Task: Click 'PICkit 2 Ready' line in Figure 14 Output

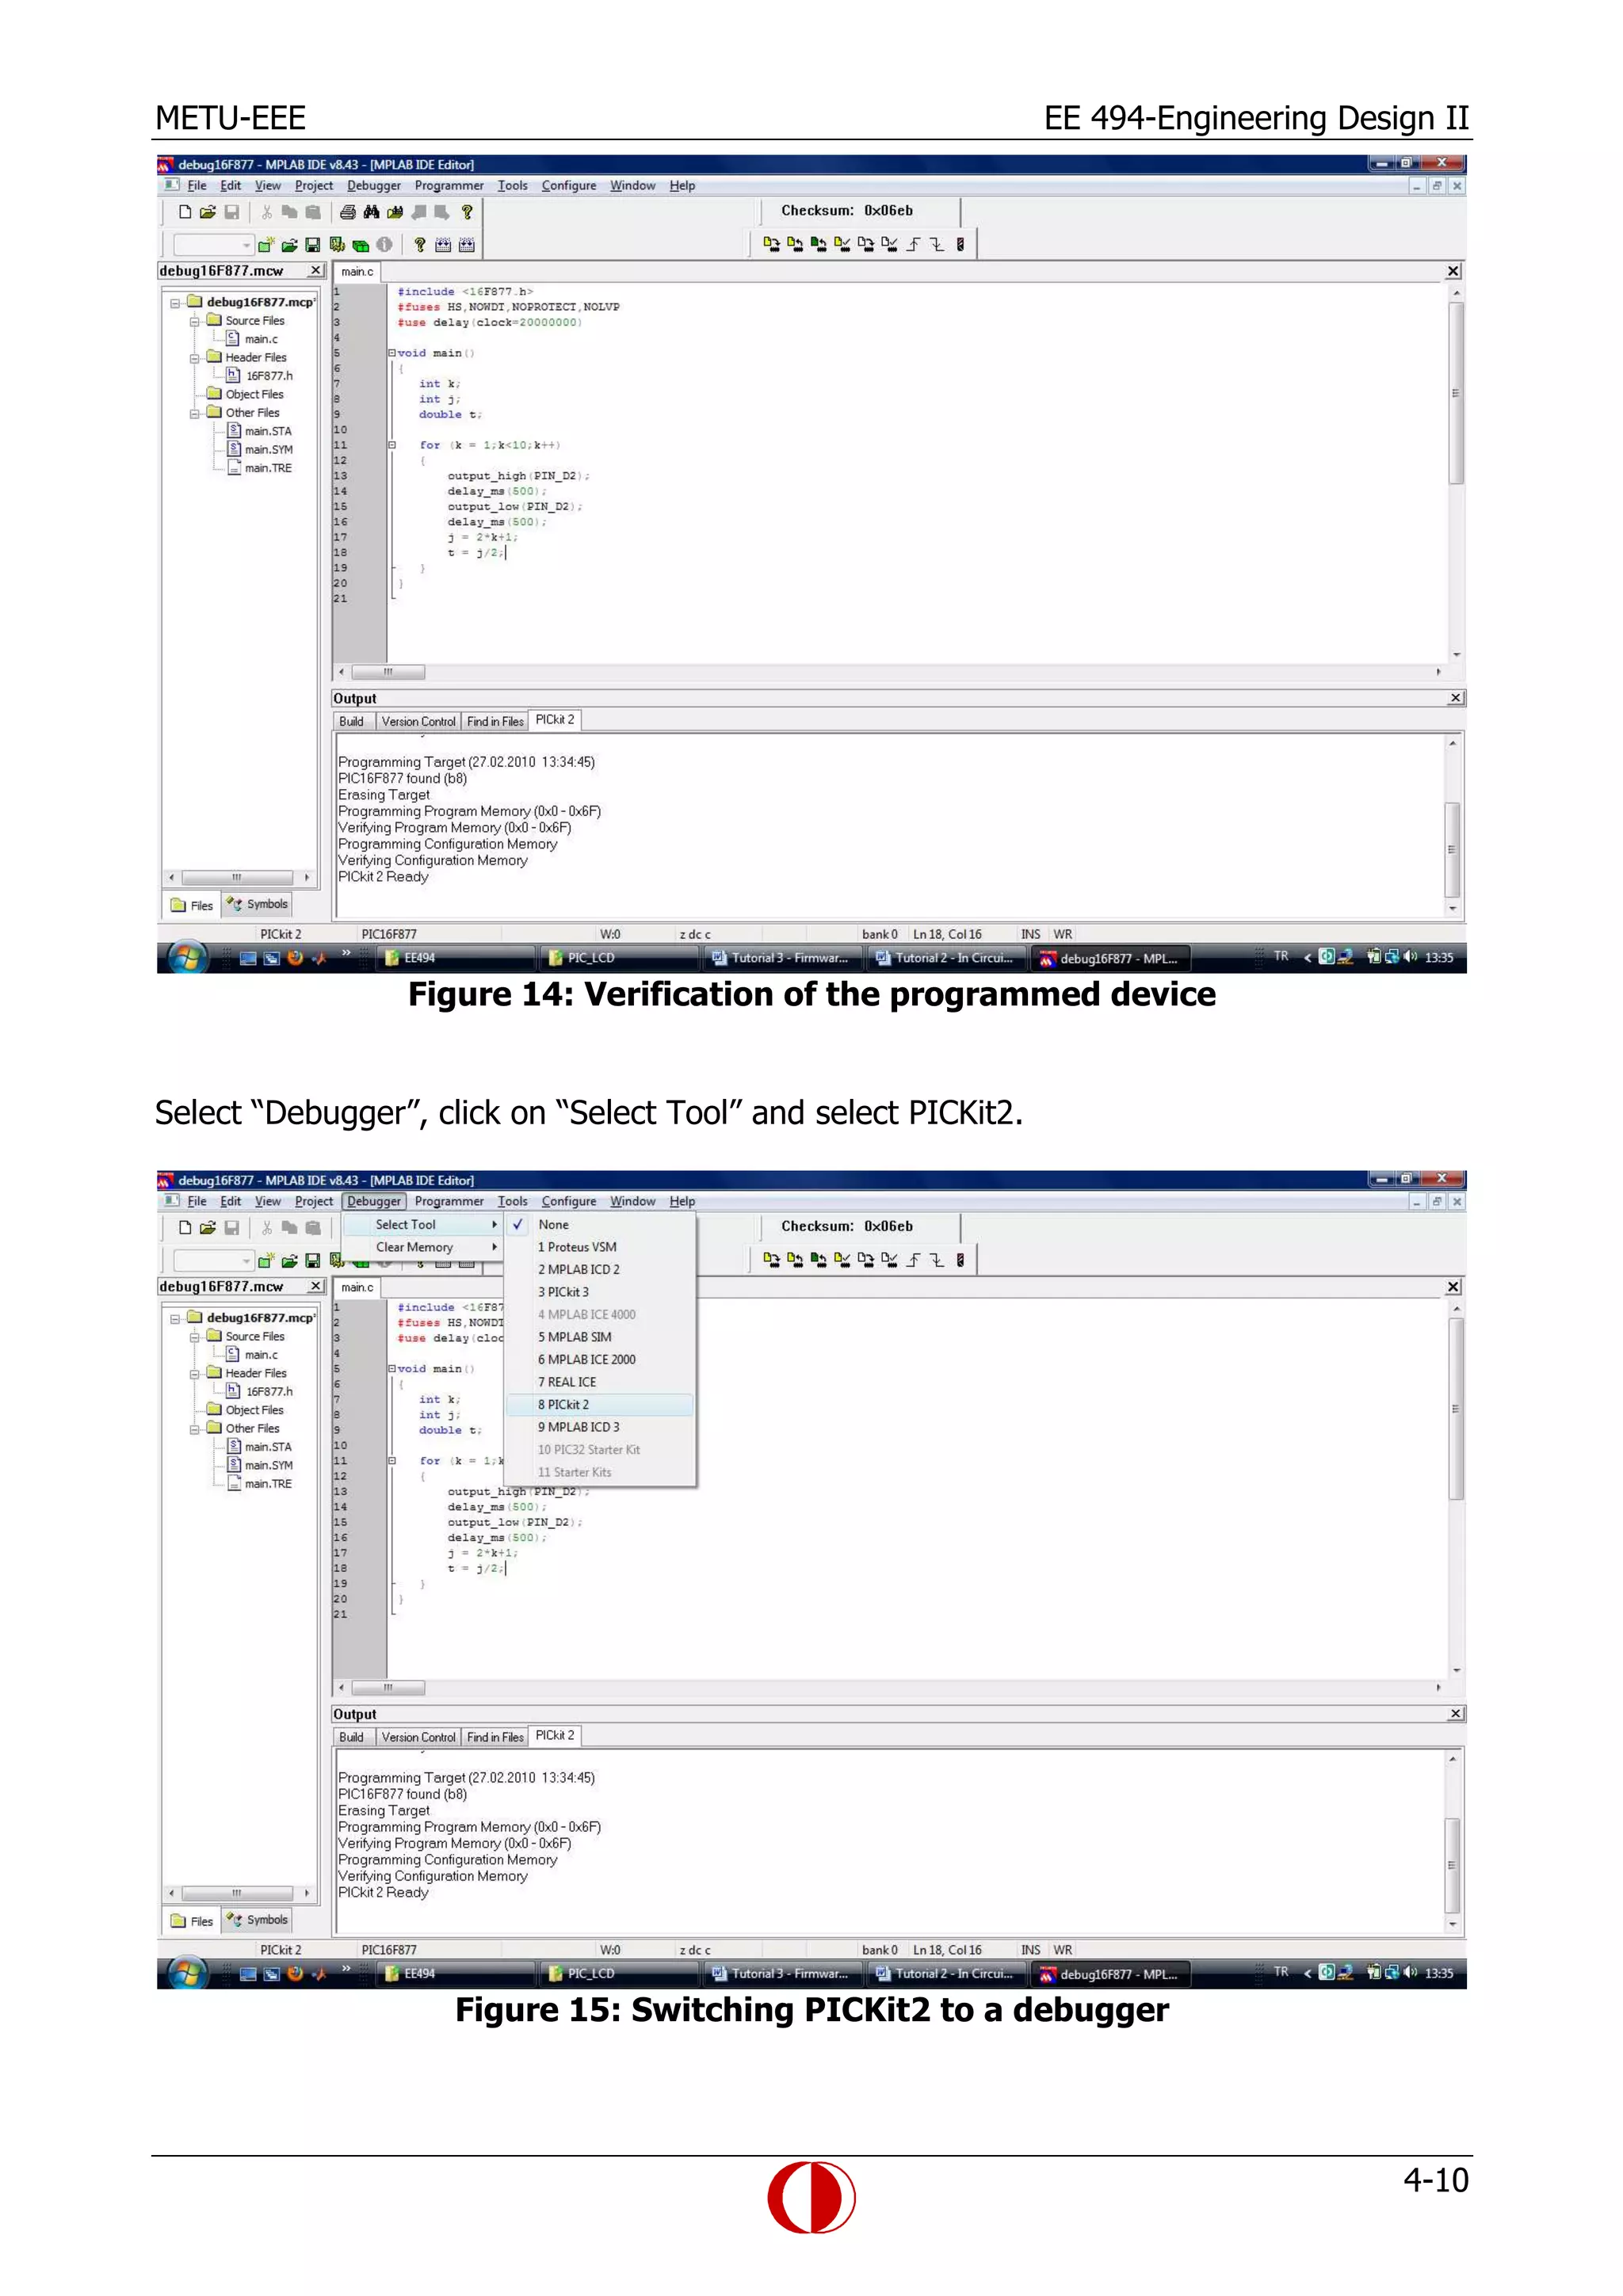Action: 383,877
